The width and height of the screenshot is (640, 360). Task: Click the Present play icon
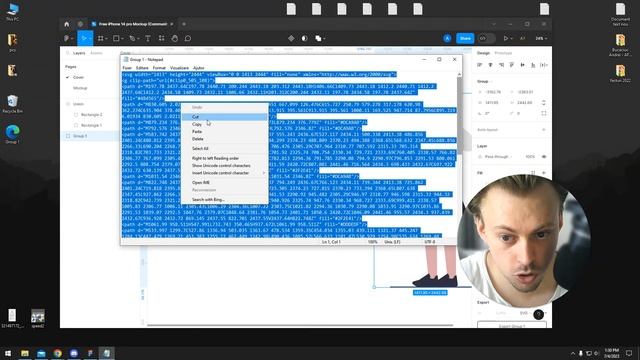506,38
